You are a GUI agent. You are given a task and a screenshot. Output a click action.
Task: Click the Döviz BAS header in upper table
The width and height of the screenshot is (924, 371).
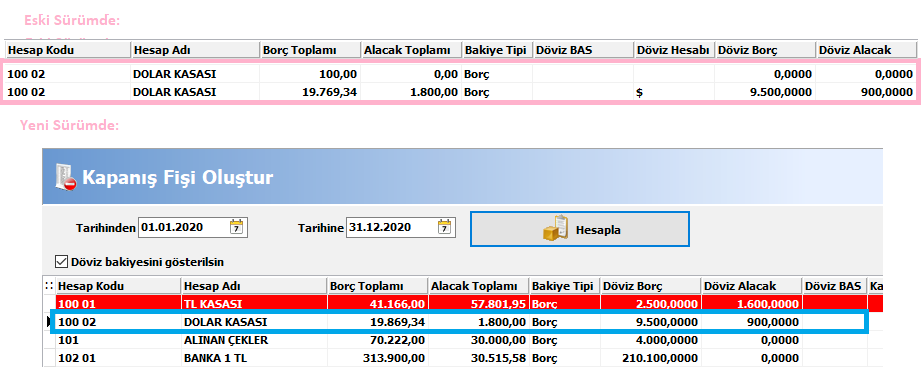click(583, 50)
